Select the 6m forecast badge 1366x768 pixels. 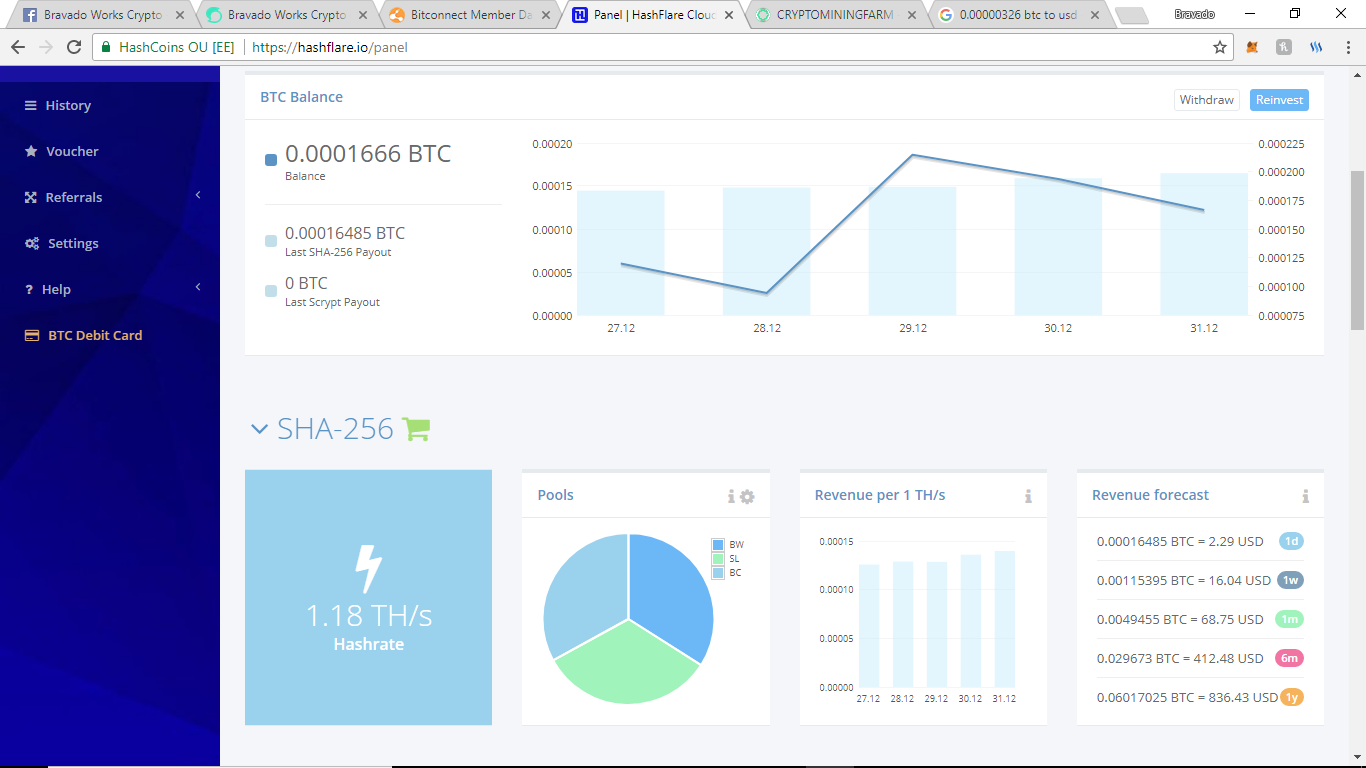click(1289, 658)
